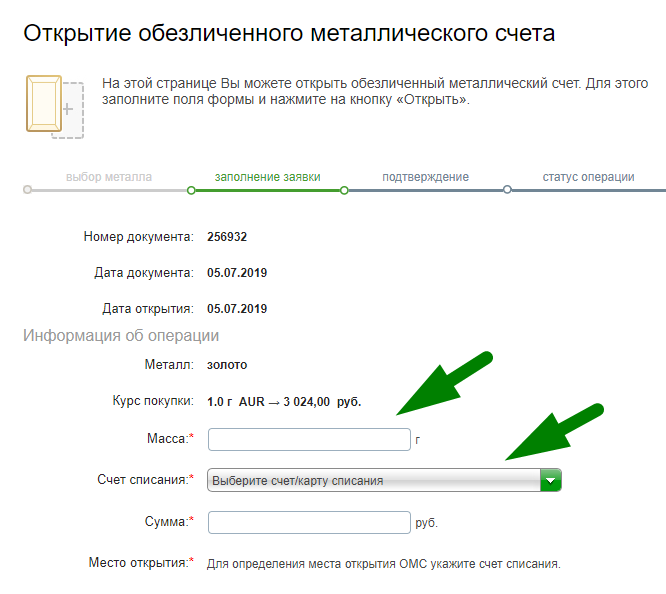
Task: Click the circle marker before статус операции
Action: pos(508,189)
